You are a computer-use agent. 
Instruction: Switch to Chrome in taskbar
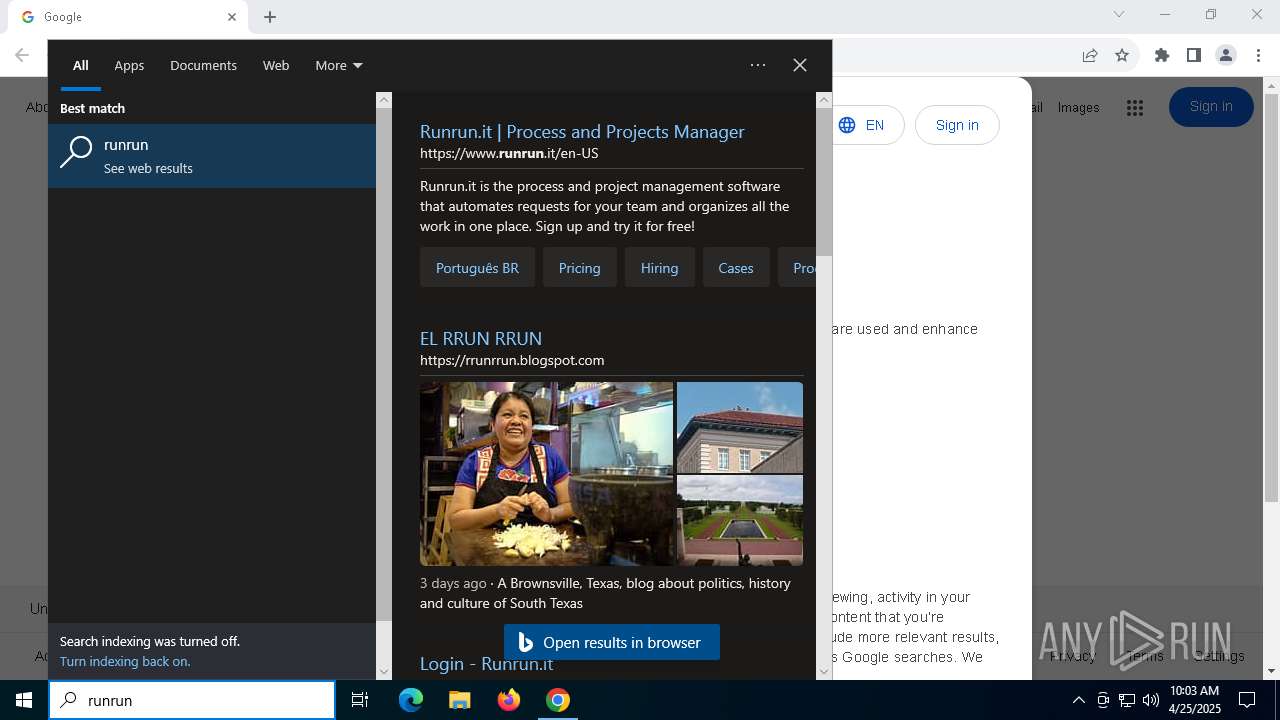tap(558, 700)
